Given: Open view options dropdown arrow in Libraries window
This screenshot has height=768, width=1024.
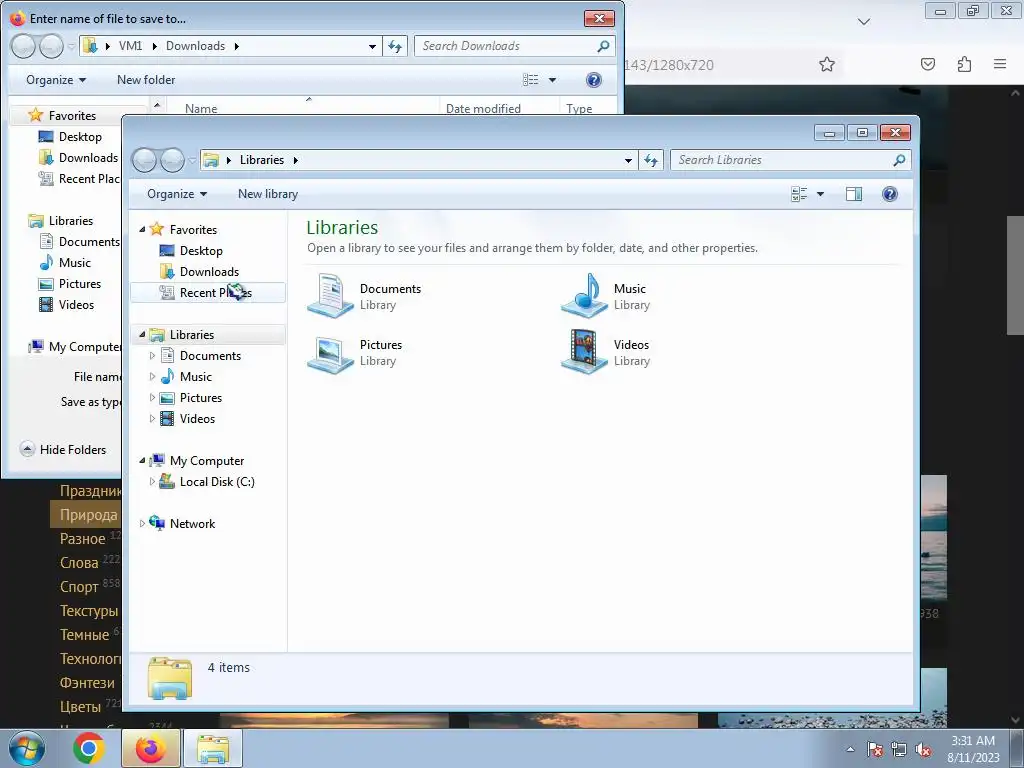Looking at the screenshot, I should [820, 194].
